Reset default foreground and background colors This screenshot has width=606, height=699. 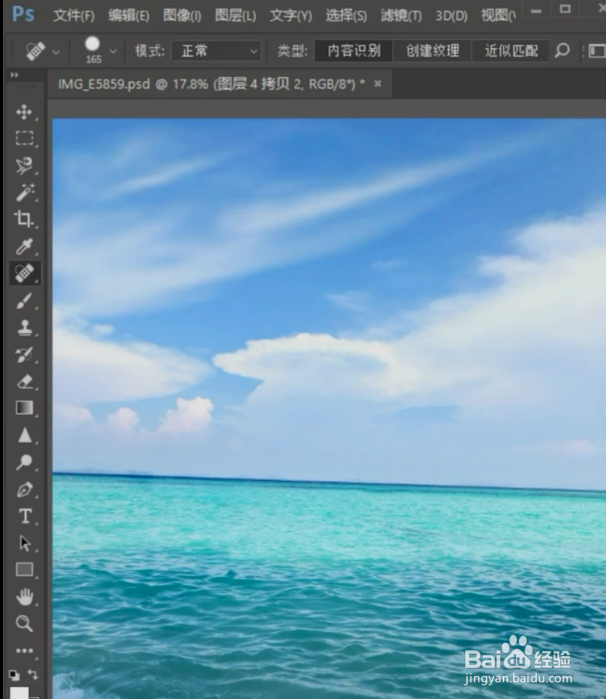(14, 675)
